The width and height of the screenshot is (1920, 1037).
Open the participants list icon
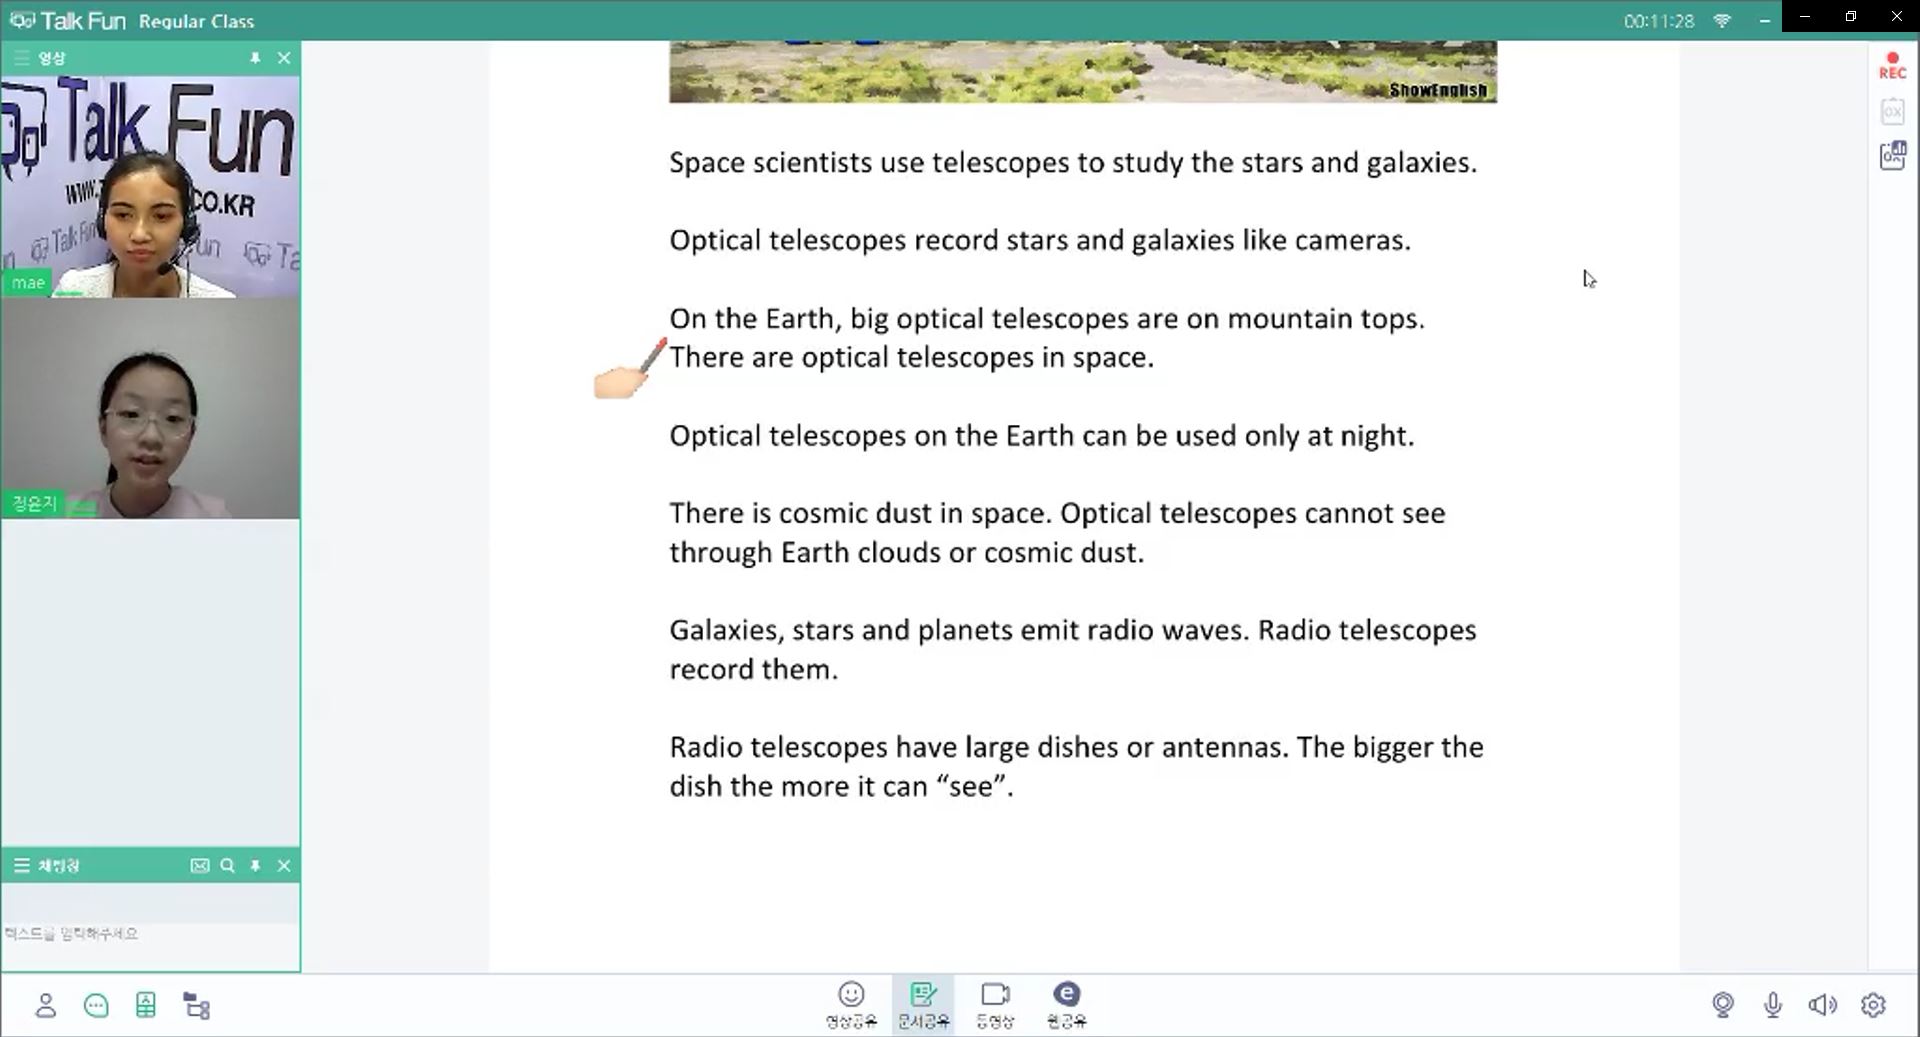point(45,1005)
